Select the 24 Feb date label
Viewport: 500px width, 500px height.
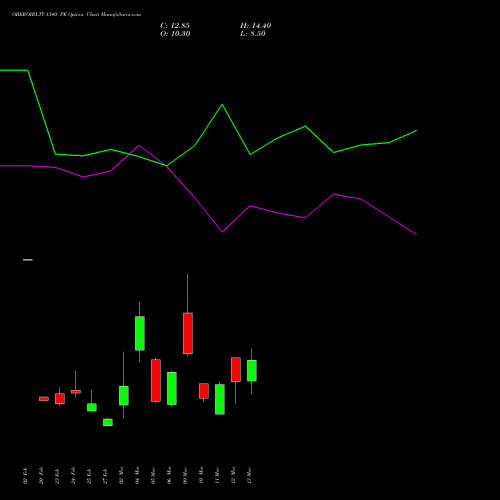click(x=73, y=476)
